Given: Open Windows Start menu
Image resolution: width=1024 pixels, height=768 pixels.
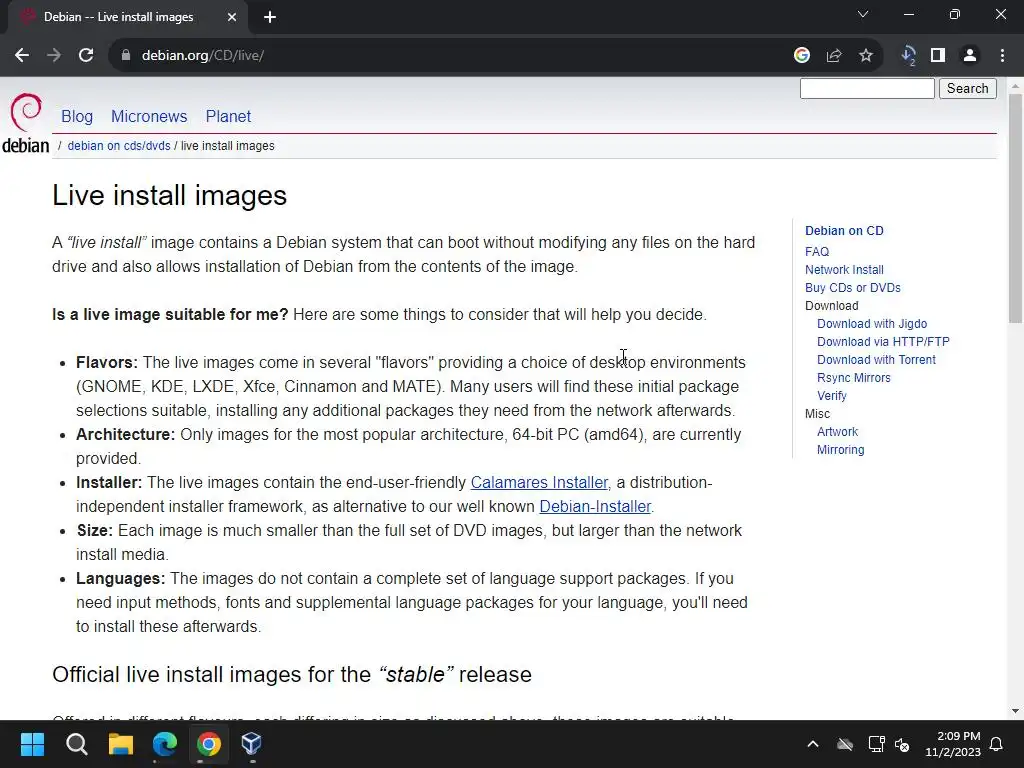Looking at the screenshot, I should point(32,744).
